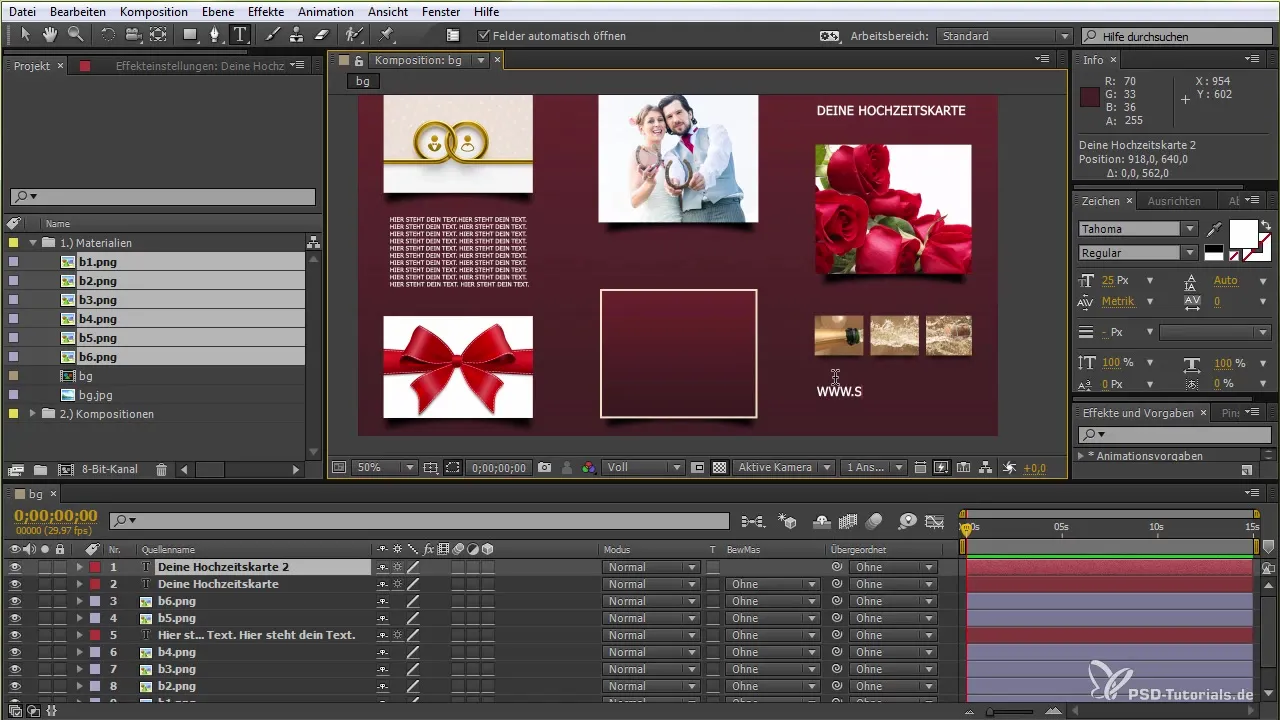Toggle visibility of b6.png layer
This screenshot has width=1280, height=720.
15,601
